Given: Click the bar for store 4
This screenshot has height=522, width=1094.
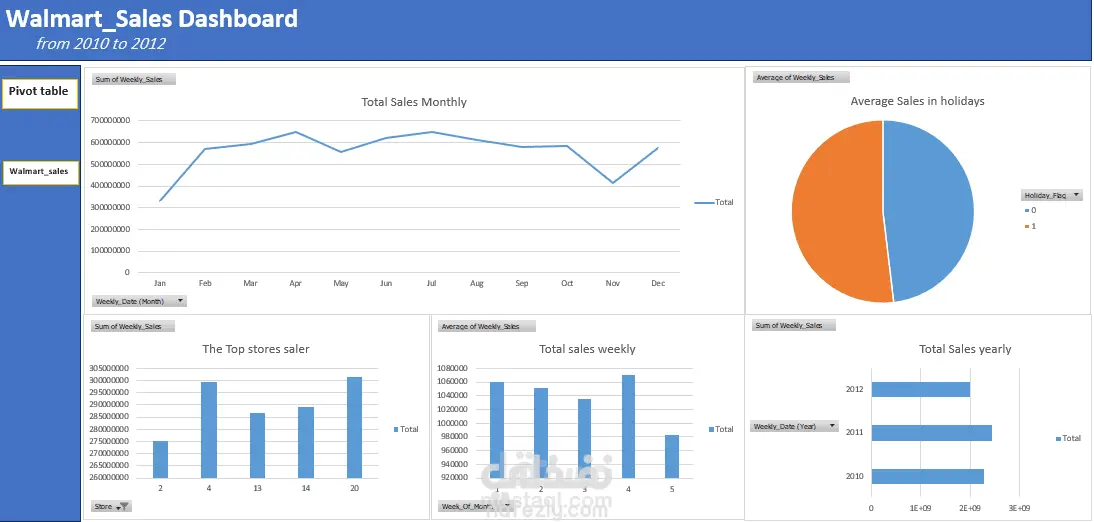Looking at the screenshot, I should click(x=209, y=431).
